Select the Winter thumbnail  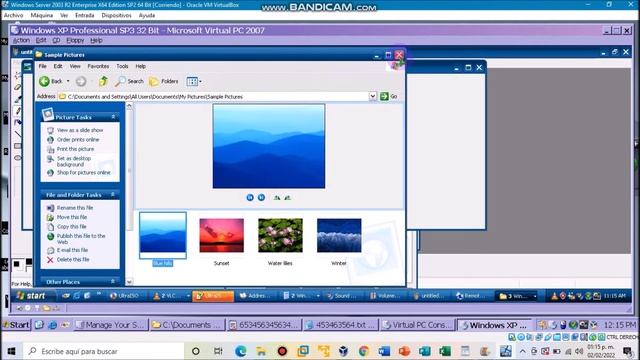[x=339, y=236]
